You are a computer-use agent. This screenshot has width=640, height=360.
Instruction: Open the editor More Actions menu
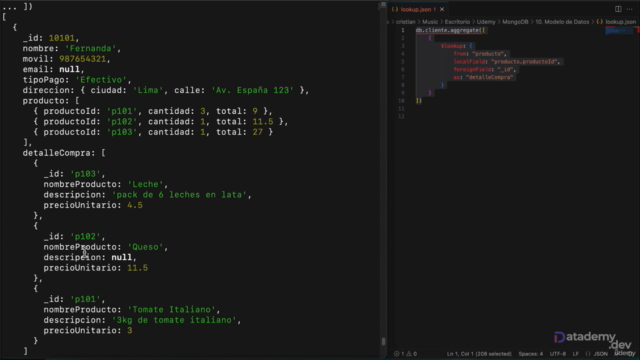629,9
